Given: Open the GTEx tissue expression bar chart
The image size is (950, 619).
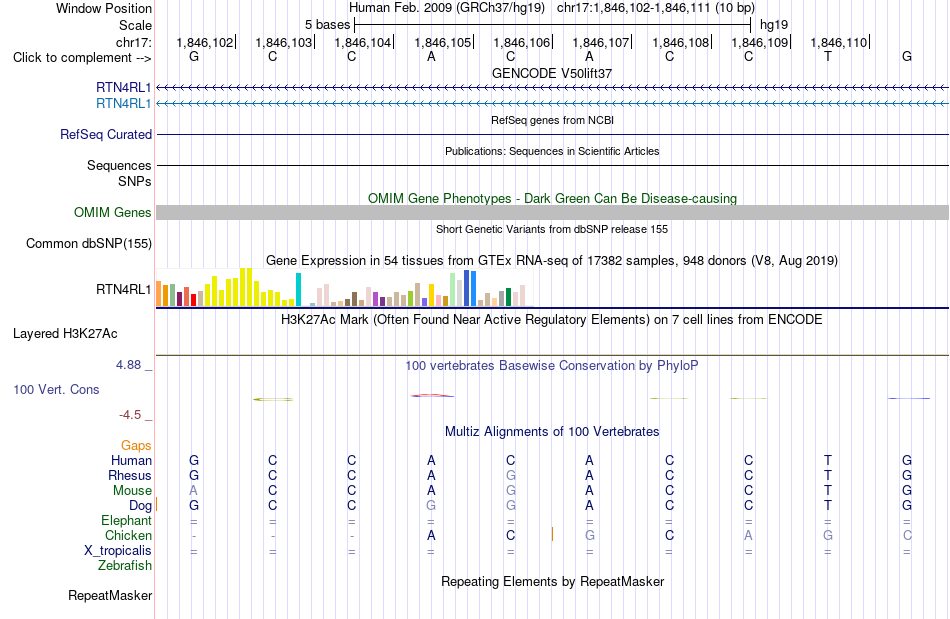Looking at the screenshot, I should [340, 288].
